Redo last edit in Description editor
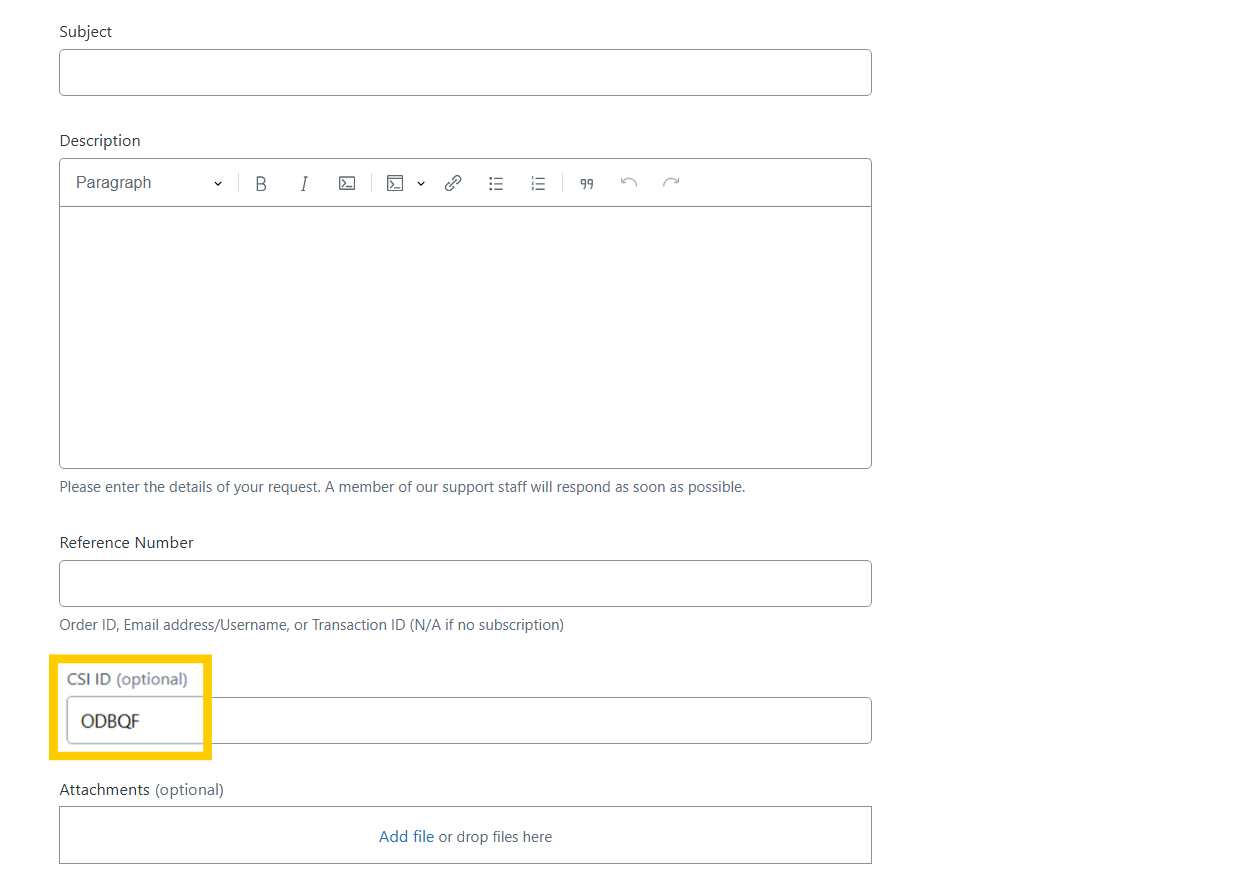 [671, 183]
